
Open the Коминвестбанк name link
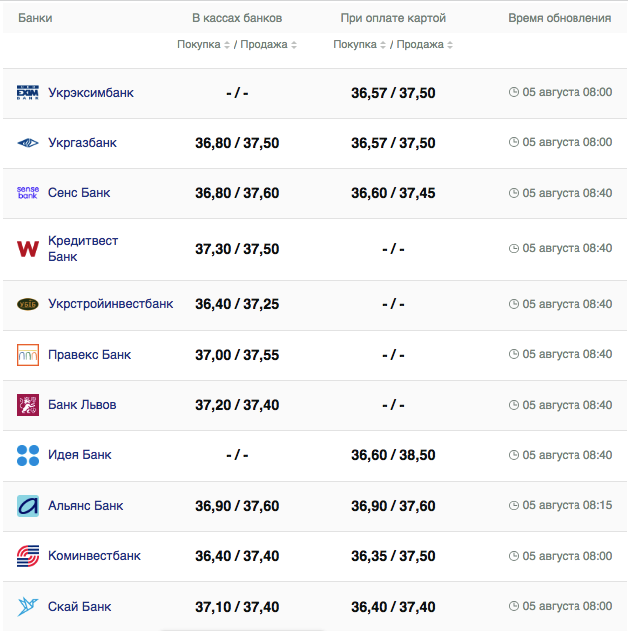[94, 556]
